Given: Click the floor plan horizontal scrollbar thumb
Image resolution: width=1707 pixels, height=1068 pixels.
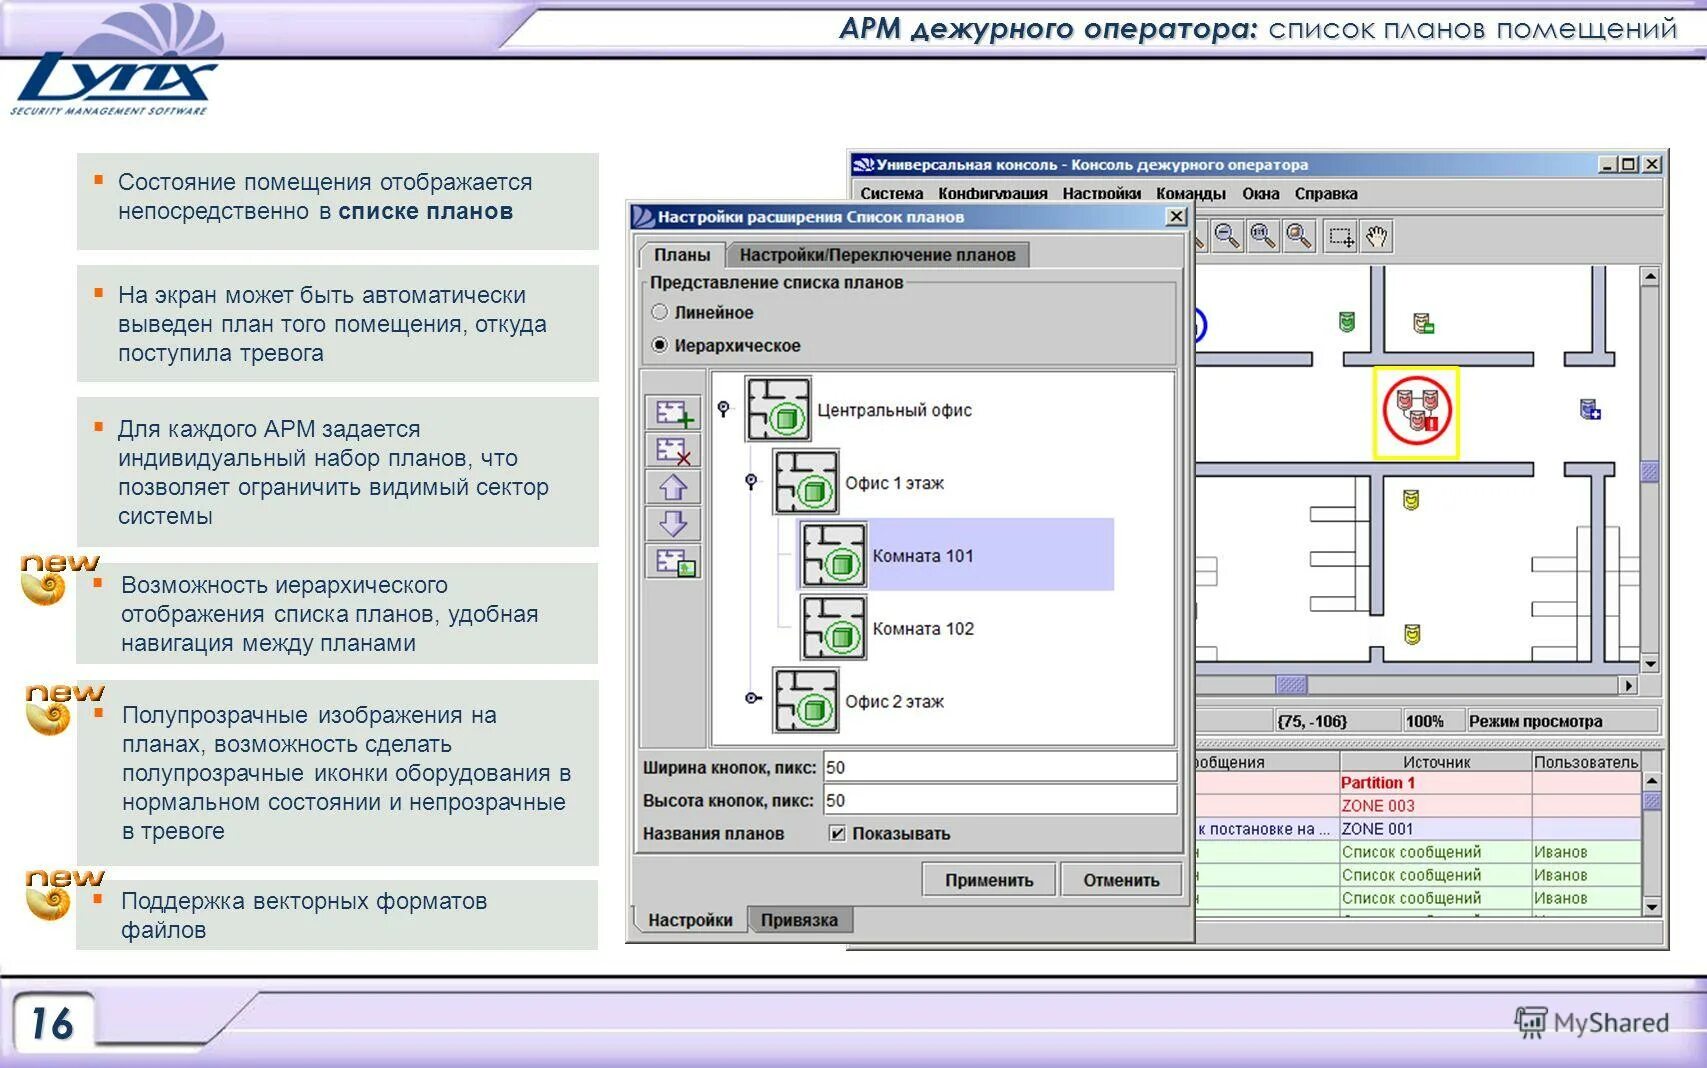Looking at the screenshot, I should pyautogui.click(x=1291, y=685).
